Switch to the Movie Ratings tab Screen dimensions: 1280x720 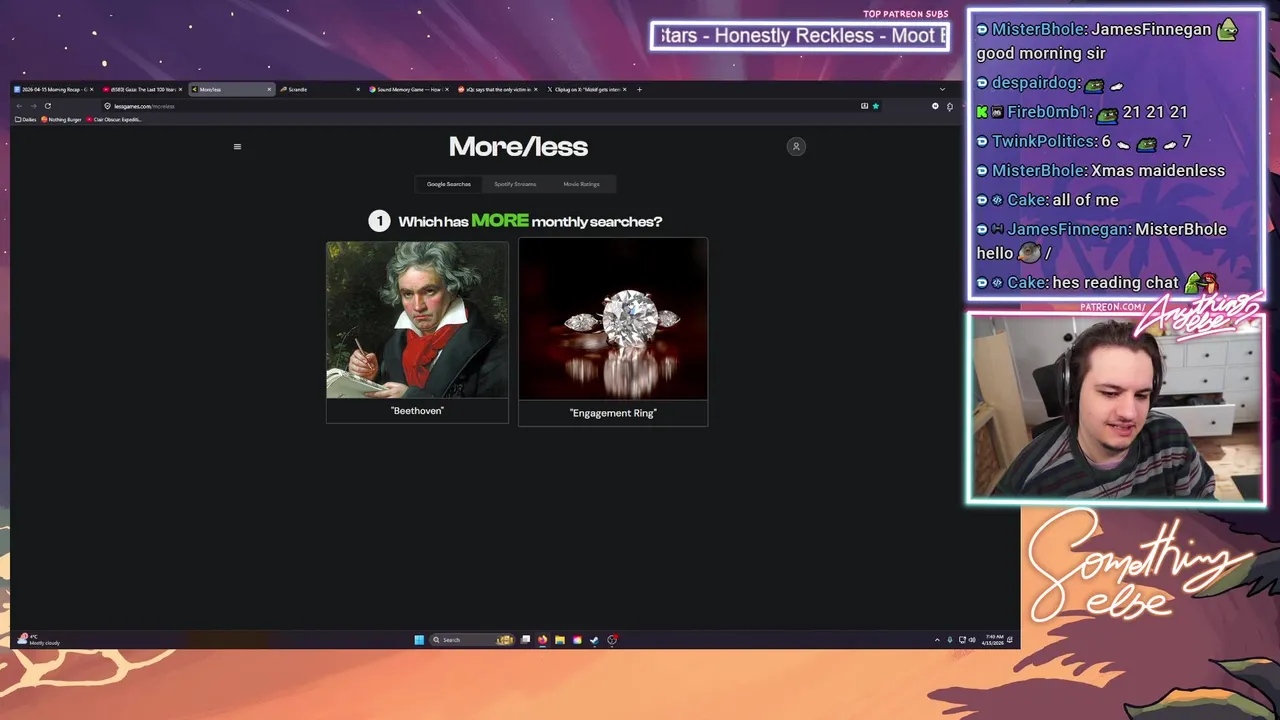click(581, 184)
